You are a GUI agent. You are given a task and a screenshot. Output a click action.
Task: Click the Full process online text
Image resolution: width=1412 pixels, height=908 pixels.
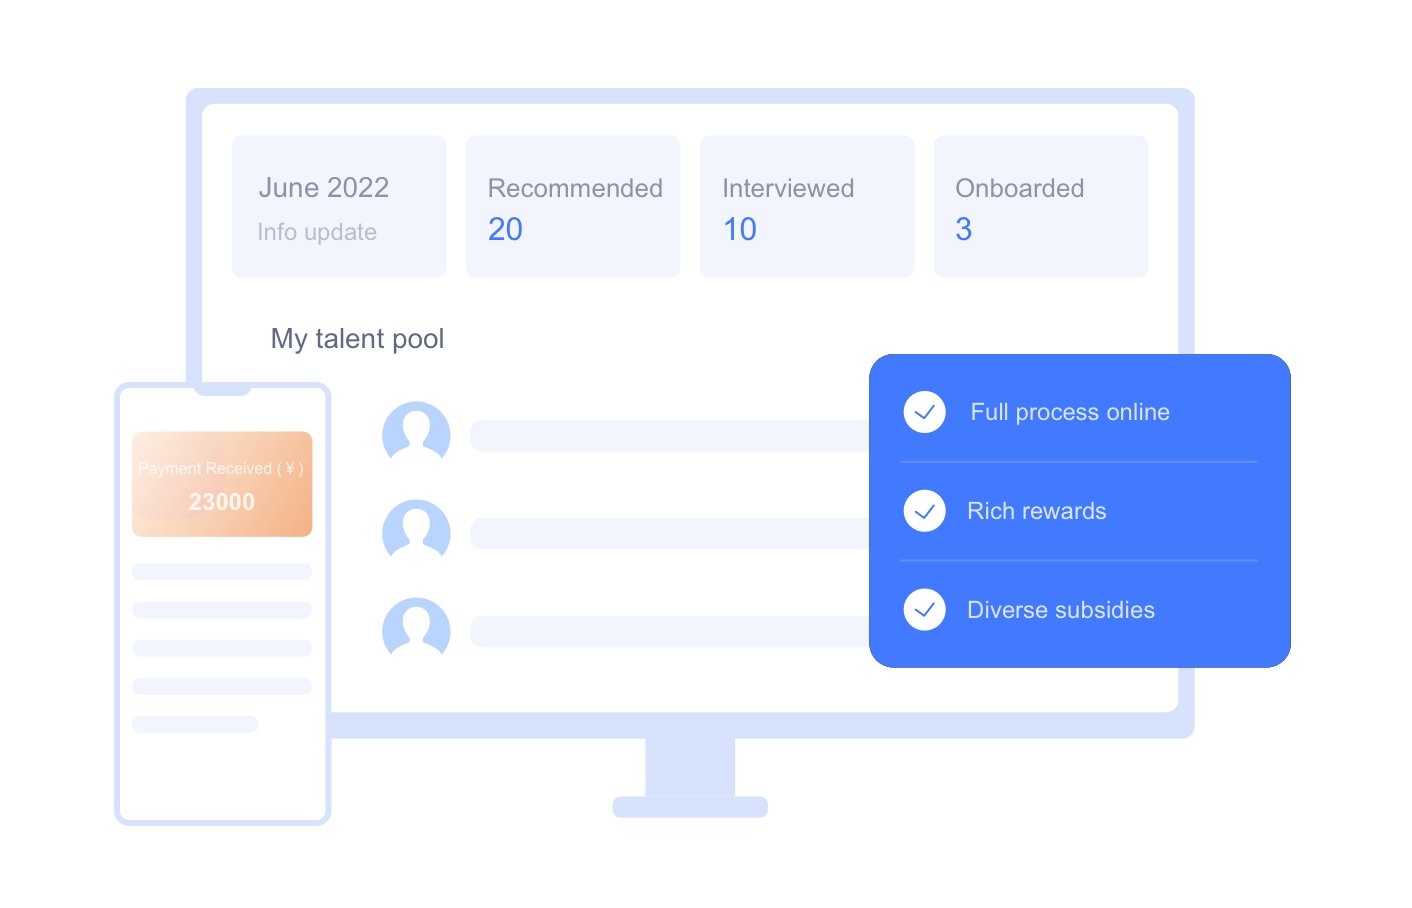(x=1070, y=412)
